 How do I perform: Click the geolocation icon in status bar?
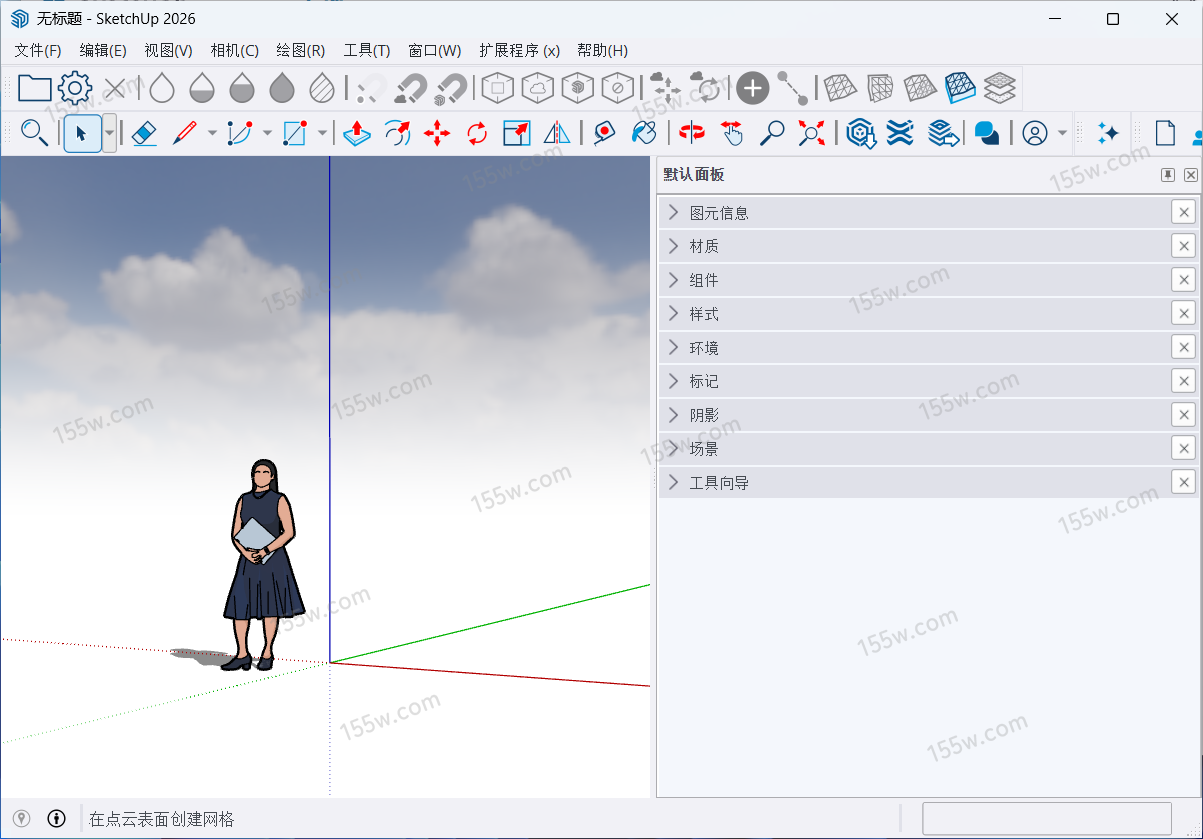tap(21, 818)
